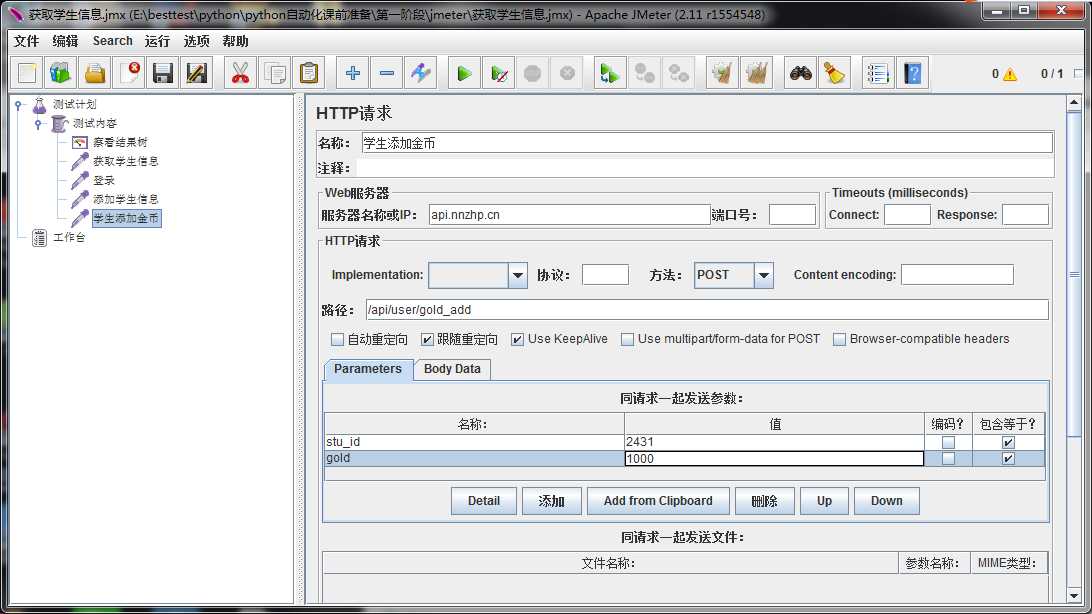Toggle the Use KeepAlive checkbox
The image size is (1092, 614).
click(x=518, y=339)
